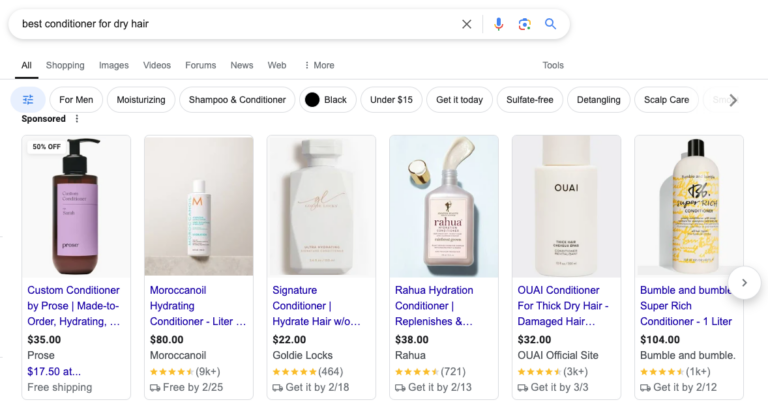Clear the search box text
The width and height of the screenshot is (768, 413).
(x=466, y=24)
